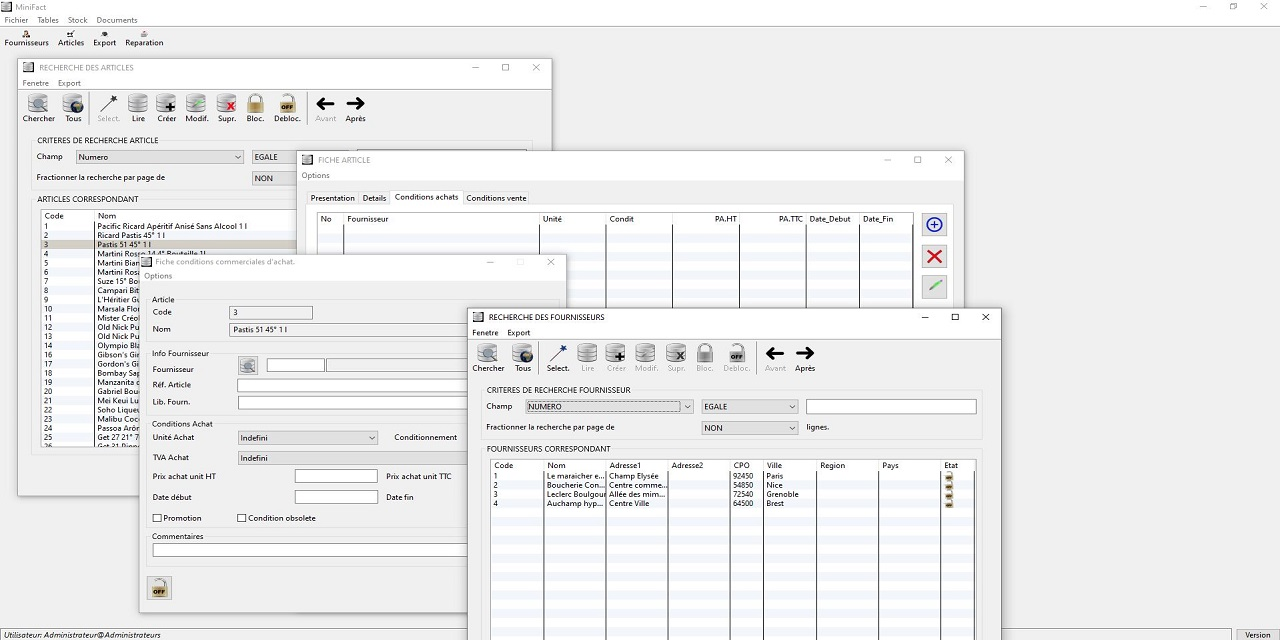
Task: Click red X icon in Fiche Article
Action: point(934,257)
